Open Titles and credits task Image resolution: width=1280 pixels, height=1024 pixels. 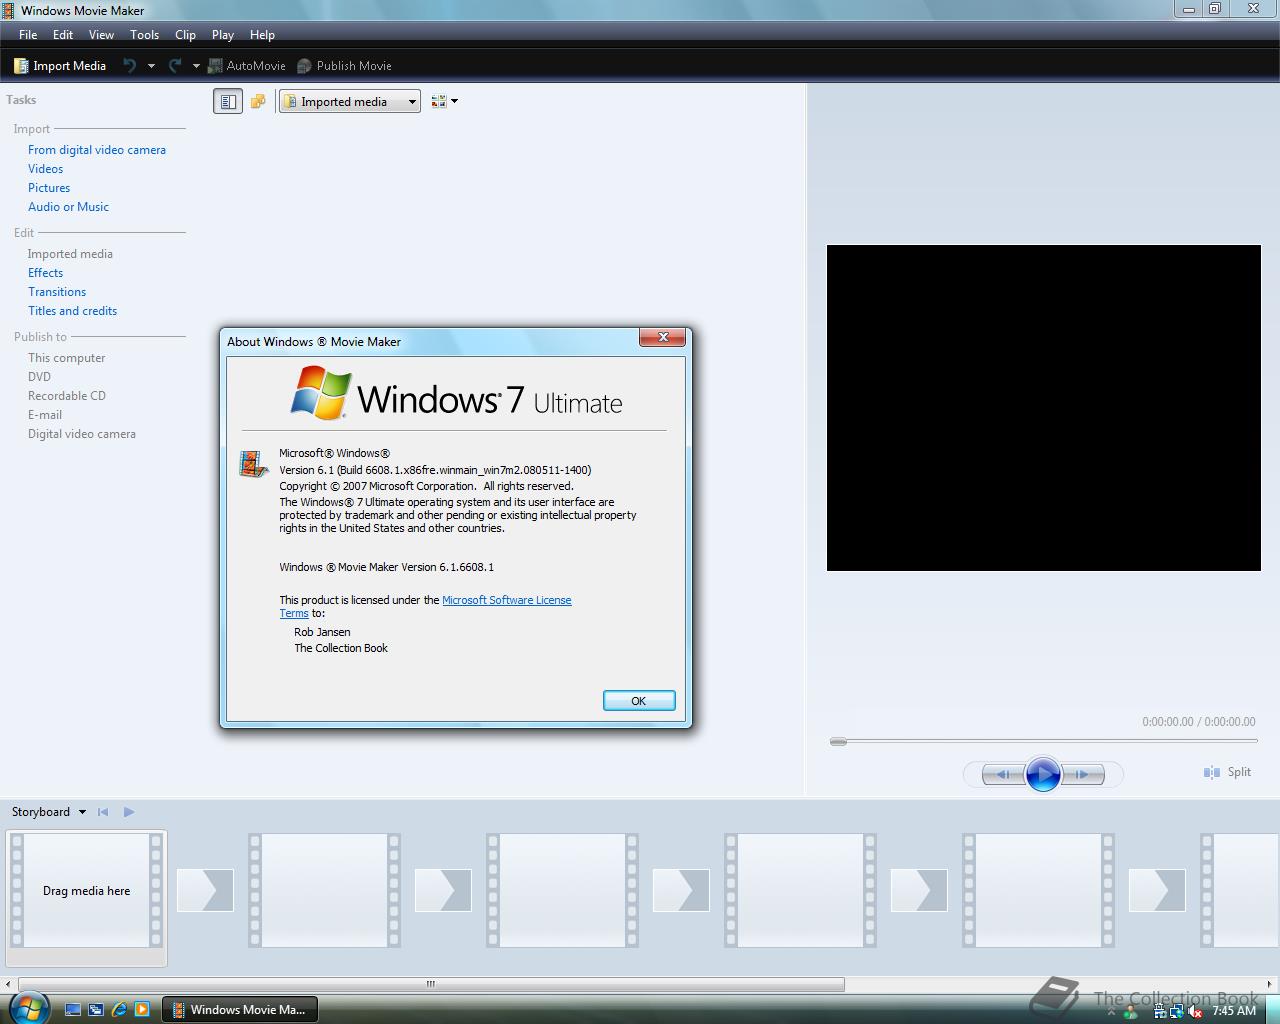point(72,311)
